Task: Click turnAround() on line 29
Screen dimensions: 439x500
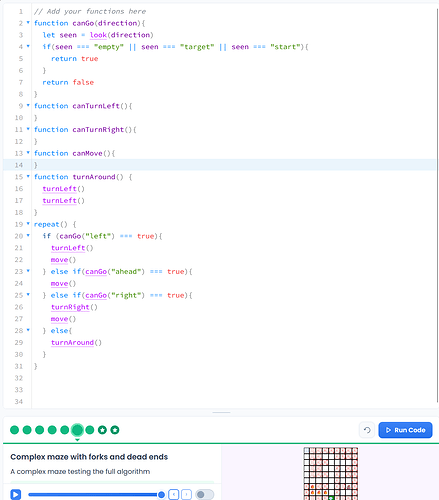Action: [x=76, y=343]
